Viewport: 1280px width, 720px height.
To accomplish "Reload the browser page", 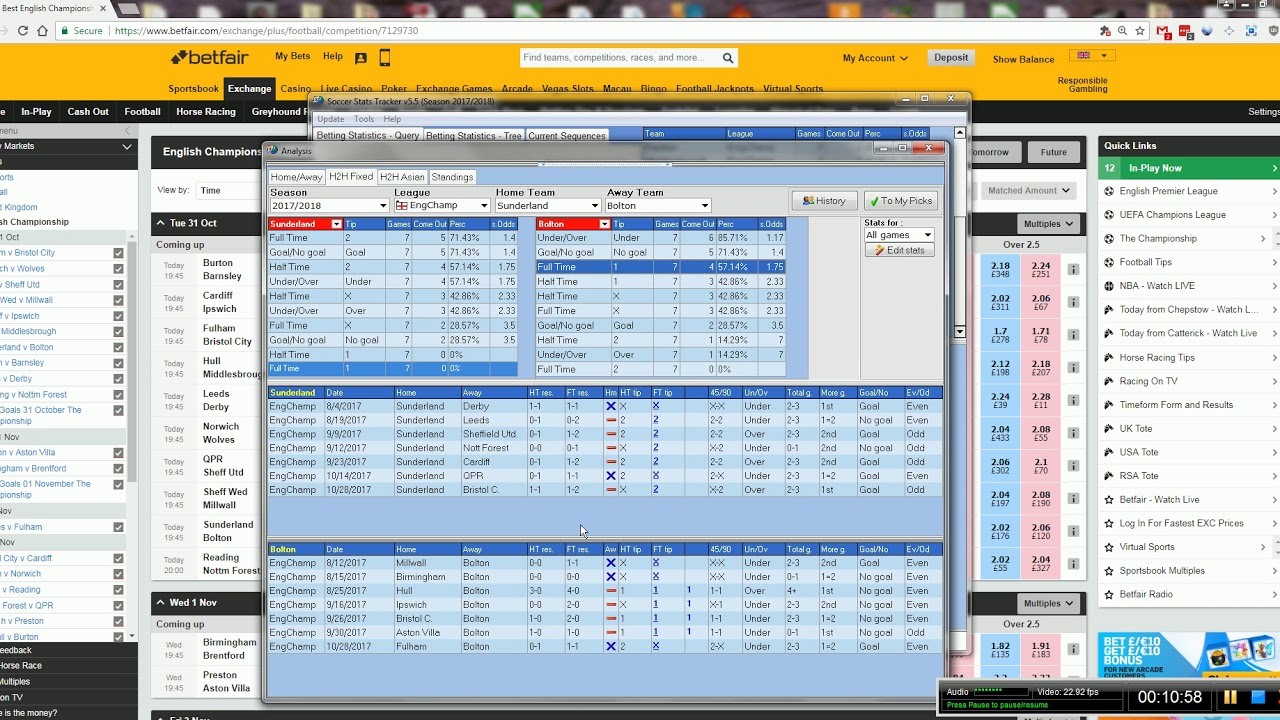I will pos(23,31).
